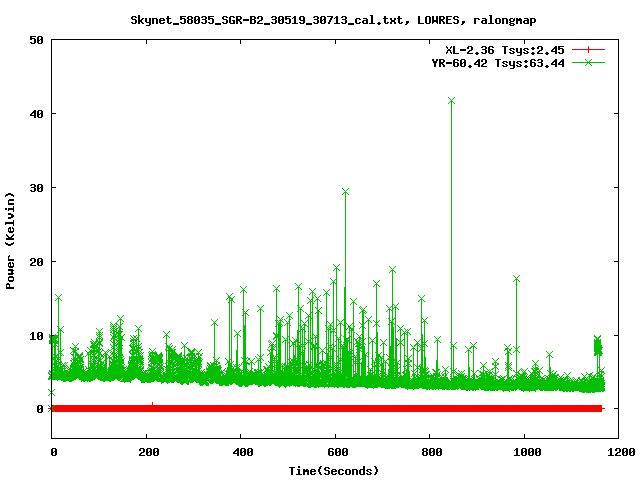The image size is (640, 480).
Task: Click the x-axis tick label 800
Action: [432, 452]
